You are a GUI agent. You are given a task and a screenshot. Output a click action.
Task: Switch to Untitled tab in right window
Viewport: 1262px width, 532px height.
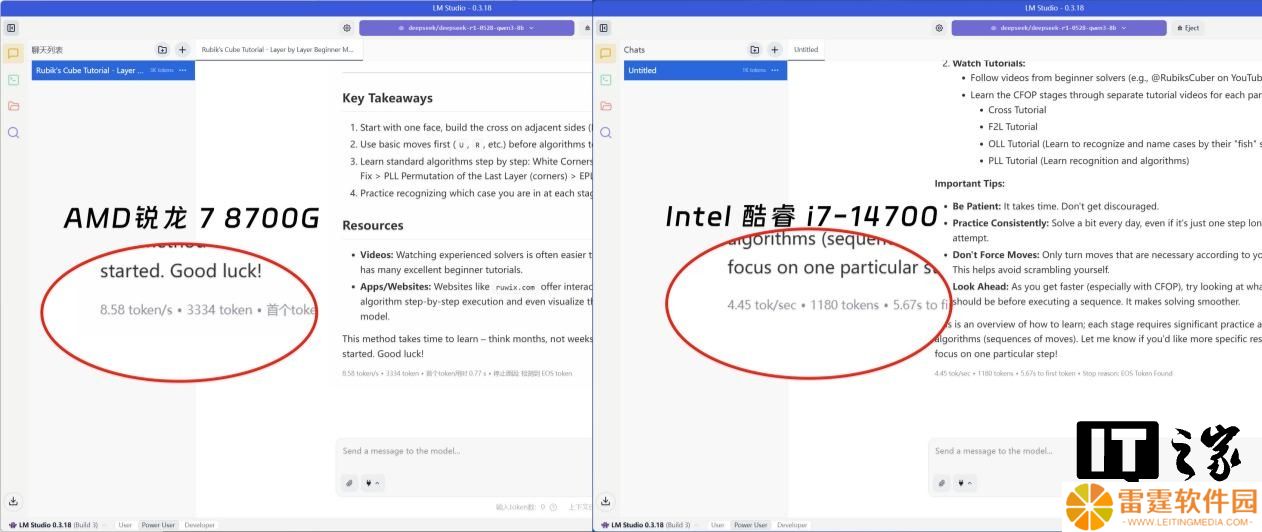[x=806, y=49]
